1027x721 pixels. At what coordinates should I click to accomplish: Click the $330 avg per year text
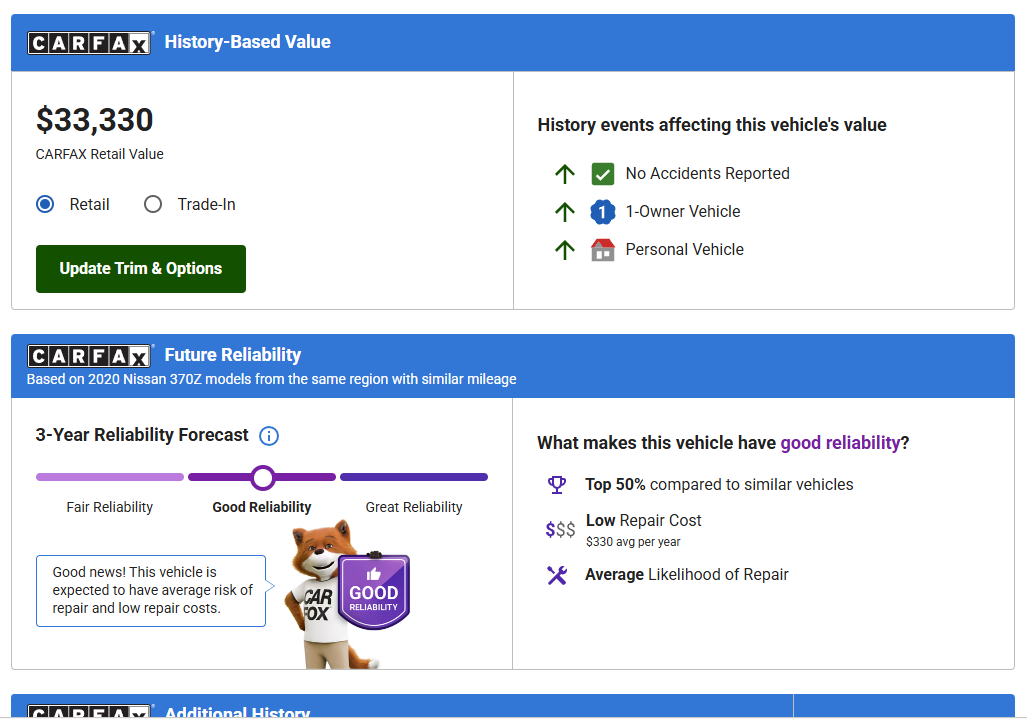click(633, 542)
